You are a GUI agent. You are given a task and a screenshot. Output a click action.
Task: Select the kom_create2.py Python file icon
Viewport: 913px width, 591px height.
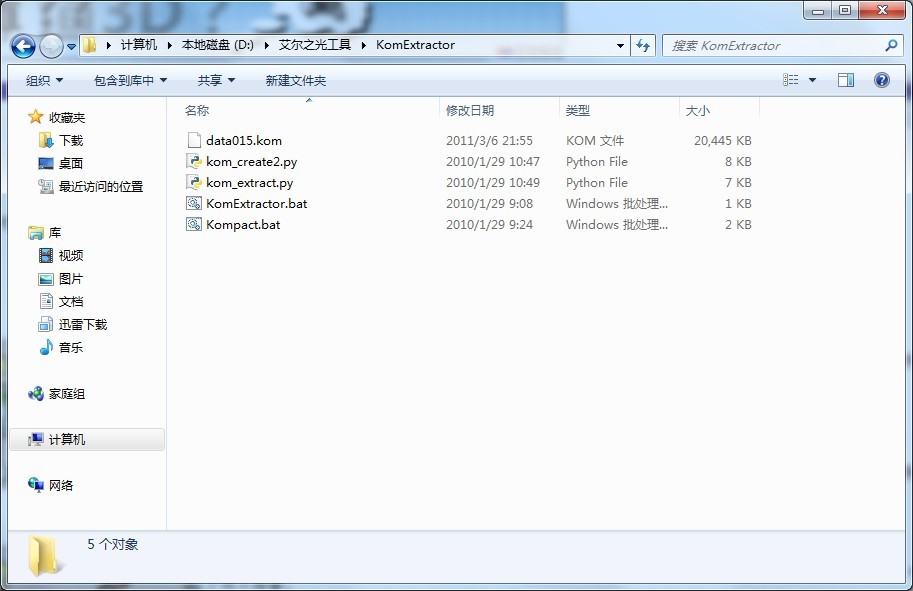pos(194,161)
